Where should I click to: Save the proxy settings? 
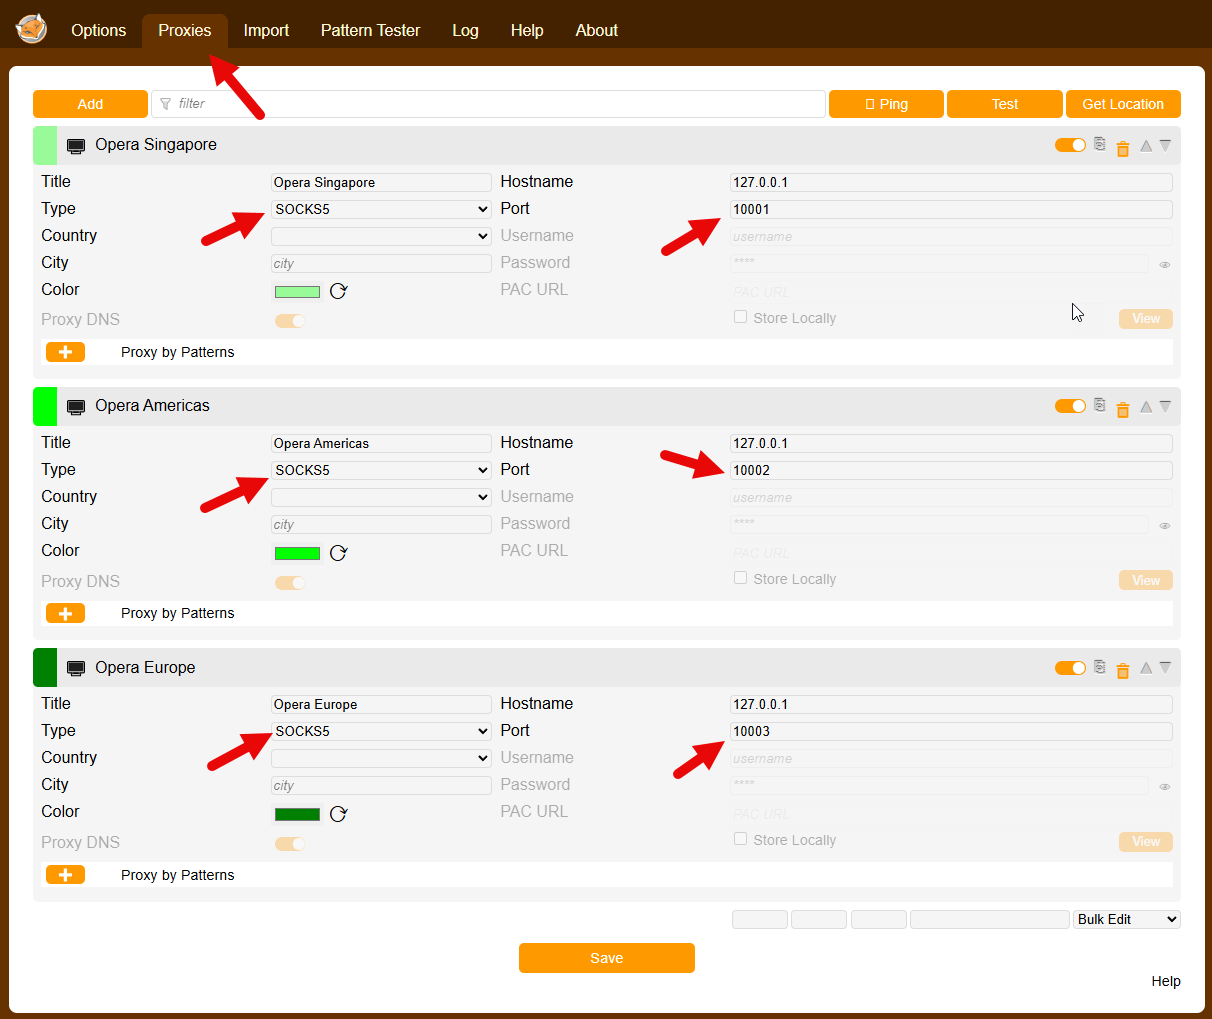coord(607,958)
